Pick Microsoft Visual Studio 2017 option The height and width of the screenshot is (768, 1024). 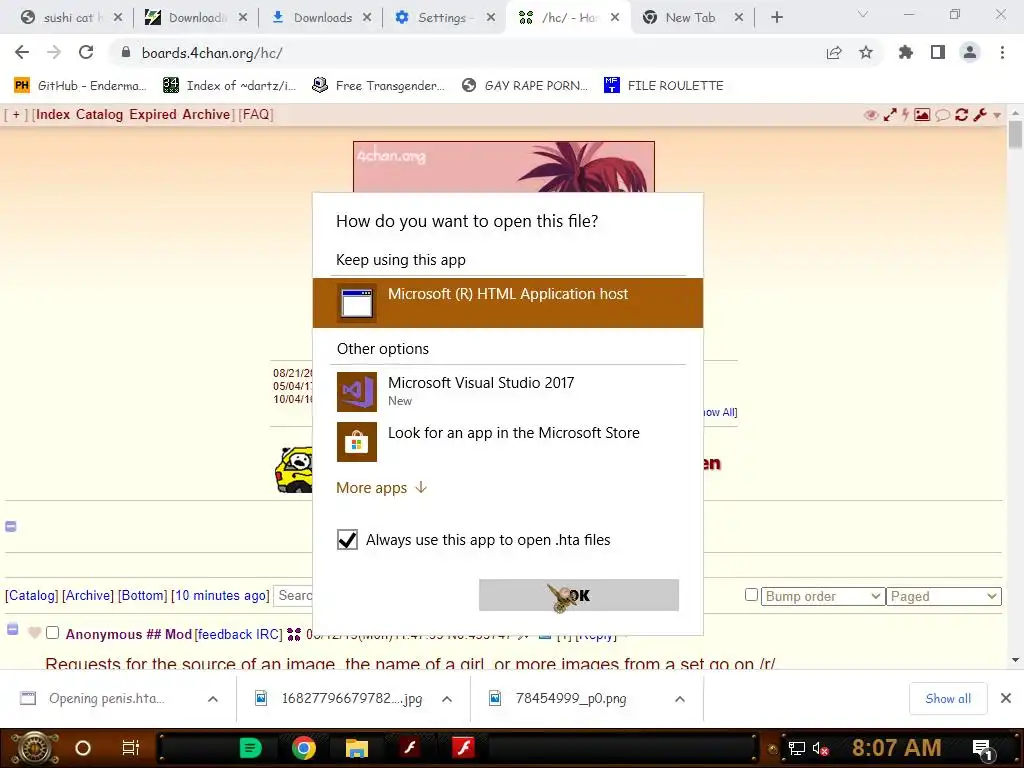[x=507, y=391]
